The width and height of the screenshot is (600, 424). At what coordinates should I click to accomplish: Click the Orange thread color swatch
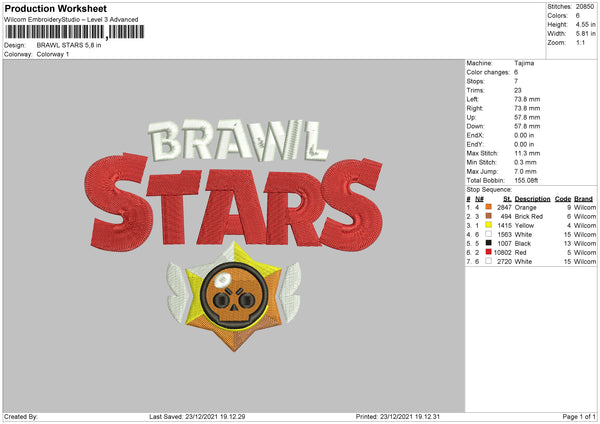coord(488,207)
